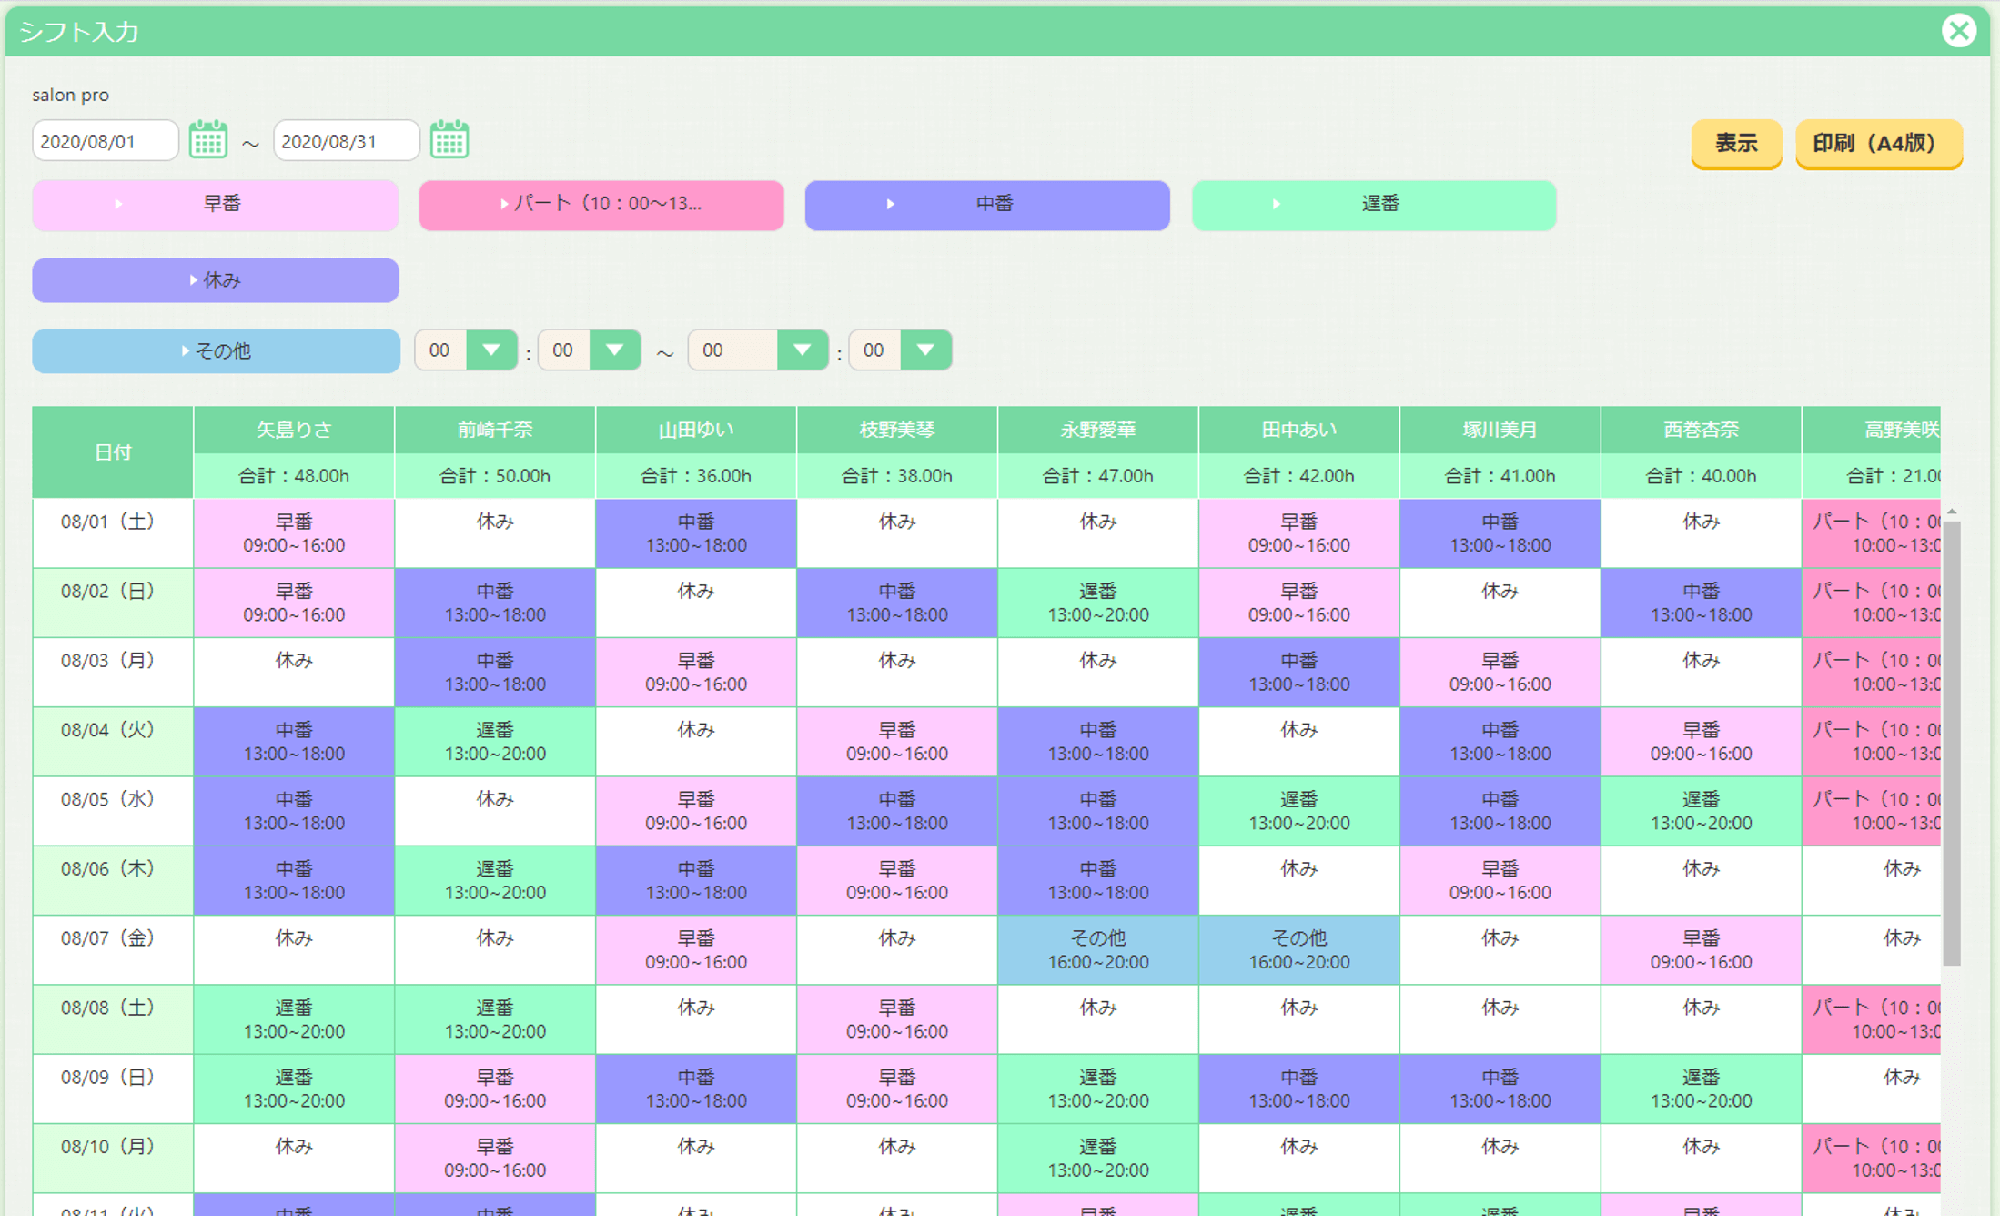2000x1216 pixels.
Task: Select the その他 shift type
Action: [216, 351]
